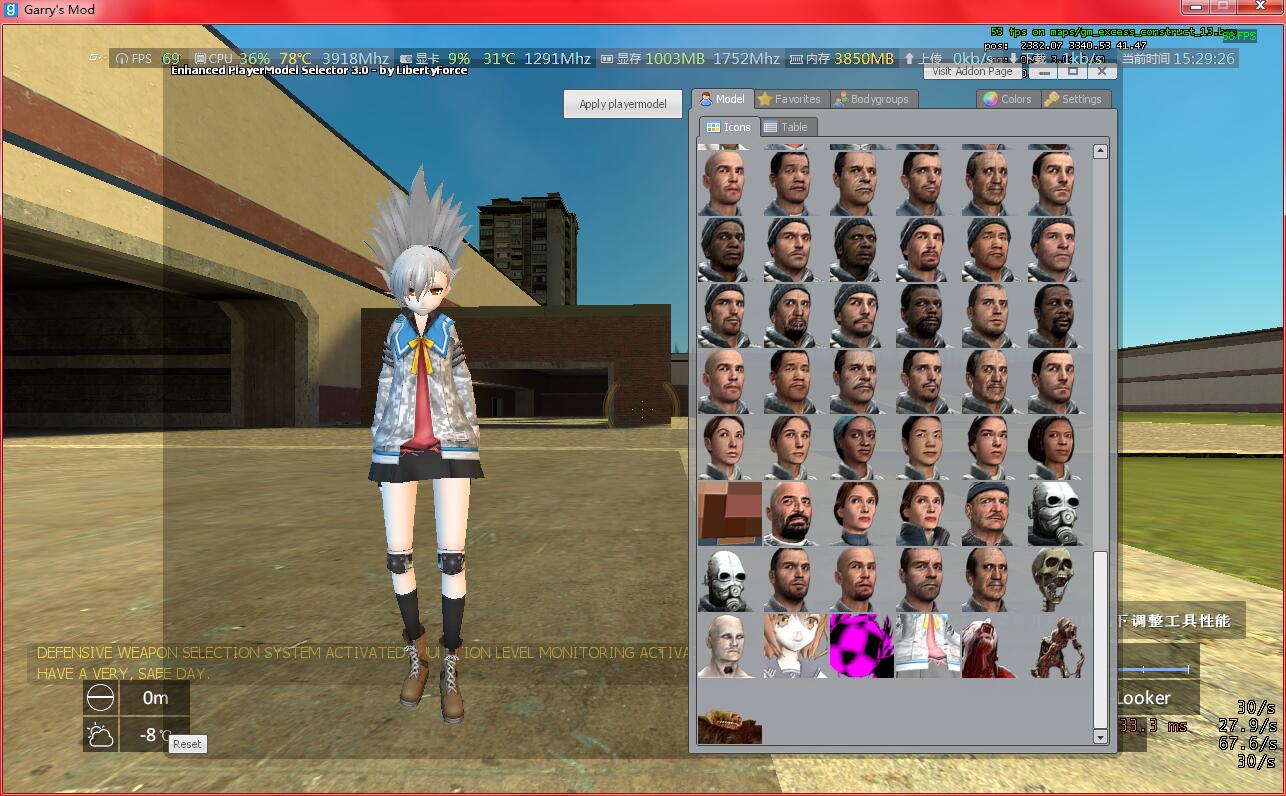Minimize the PlayerModel Selector panel
Screen dimensions: 1286x796
pos(1045,72)
